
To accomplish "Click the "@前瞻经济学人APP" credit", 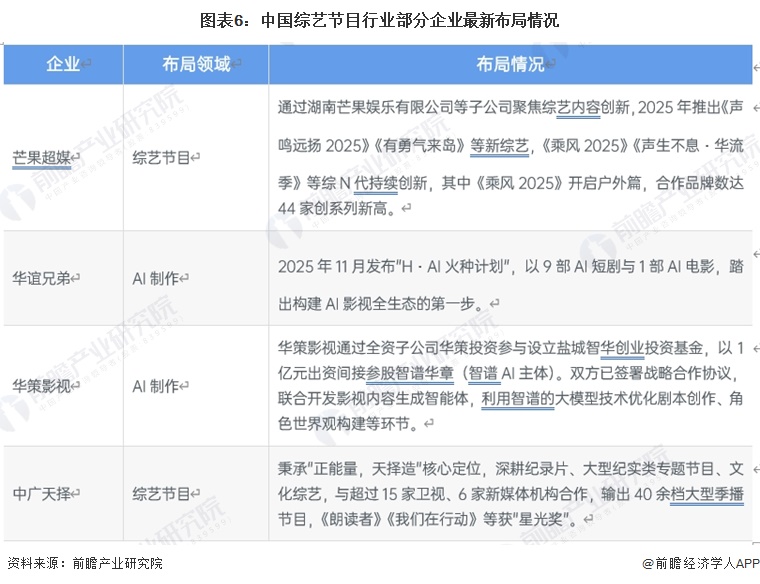I will (701, 563).
